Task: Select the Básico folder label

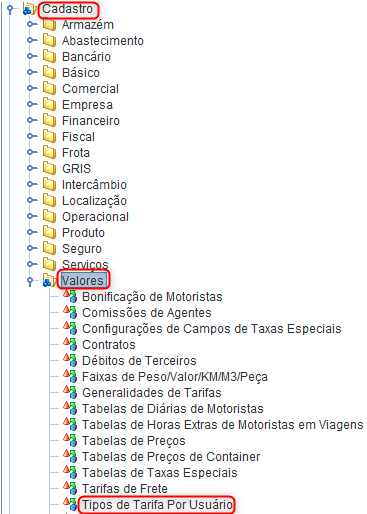Action: [81, 73]
